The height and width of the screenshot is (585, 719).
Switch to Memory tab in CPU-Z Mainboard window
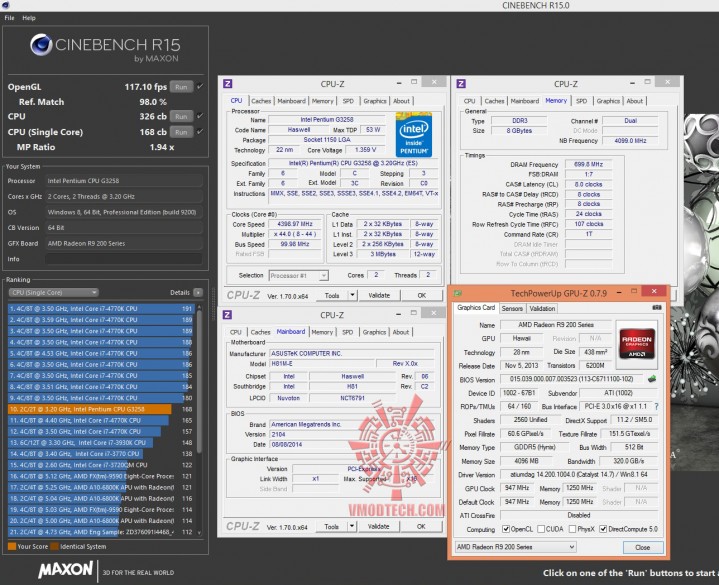coord(322,332)
